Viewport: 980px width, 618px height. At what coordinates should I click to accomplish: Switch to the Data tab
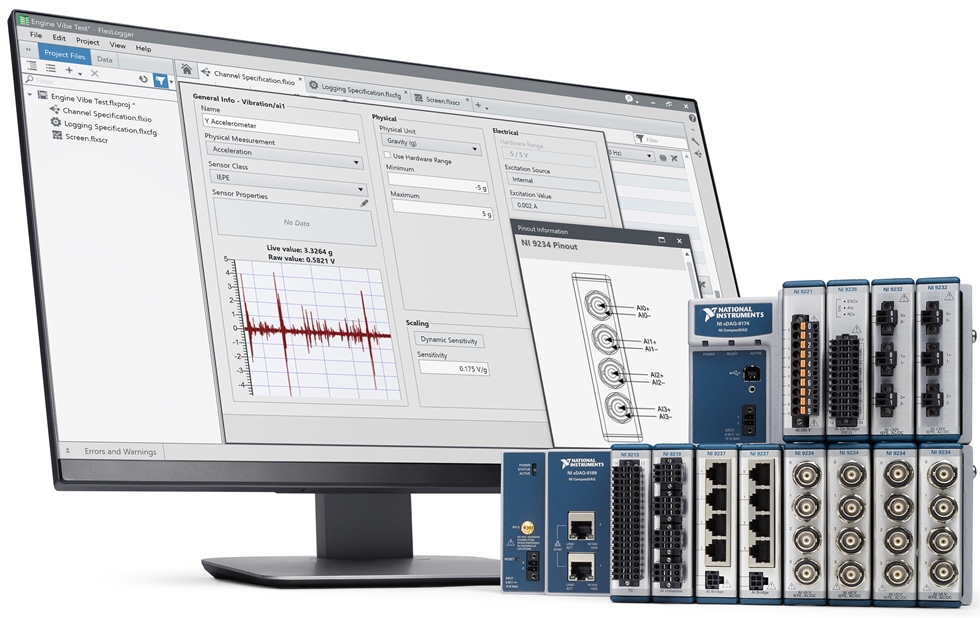click(x=104, y=60)
